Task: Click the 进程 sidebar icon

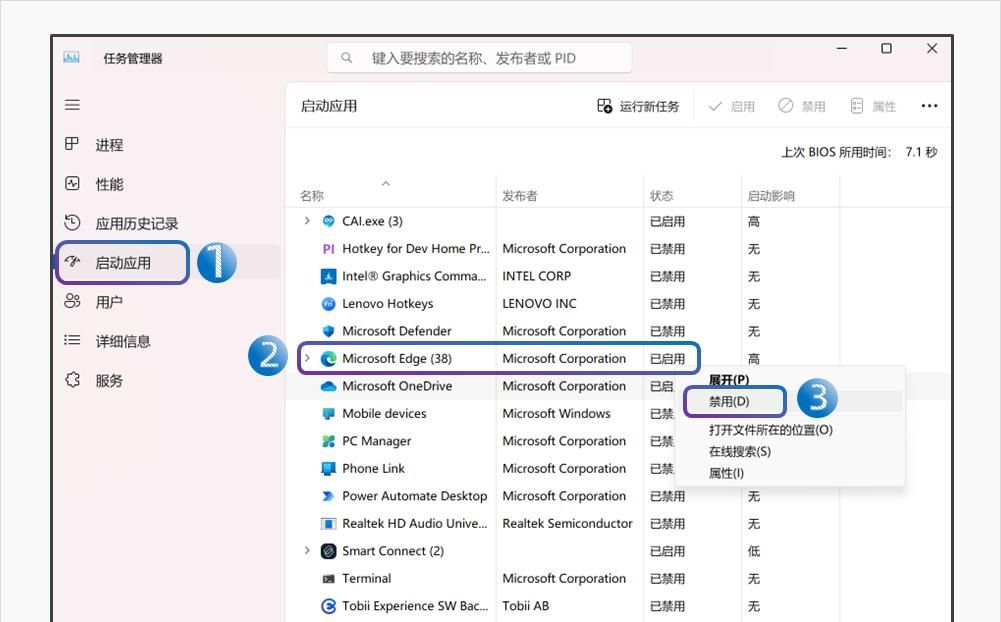Action: tap(72, 144)
